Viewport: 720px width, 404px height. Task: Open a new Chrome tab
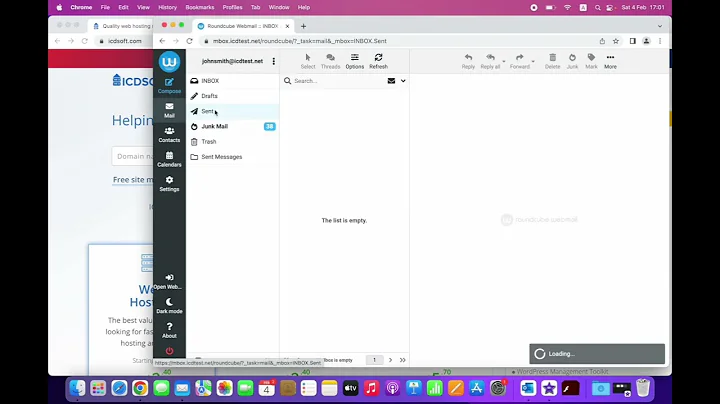coord(304,26)
